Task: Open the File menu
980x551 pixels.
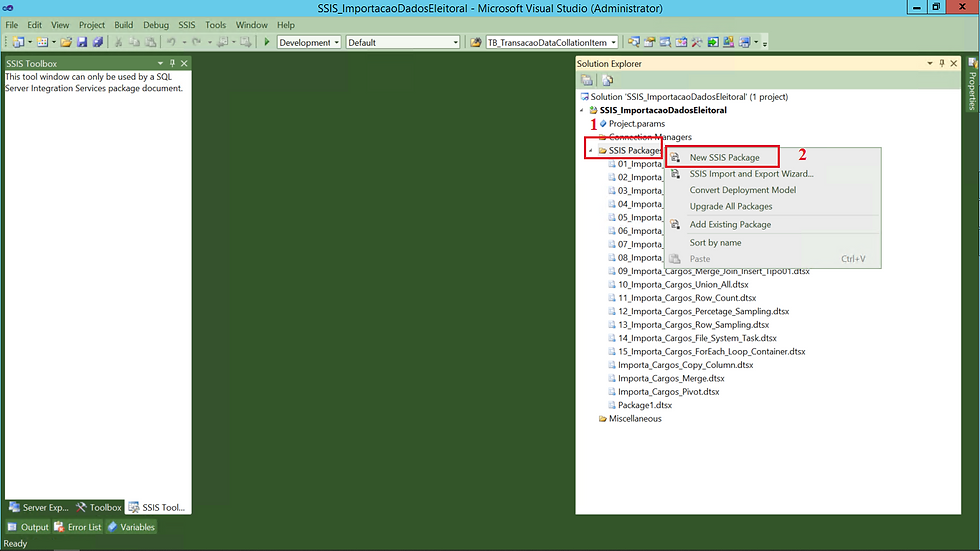Action: (12, 25)
